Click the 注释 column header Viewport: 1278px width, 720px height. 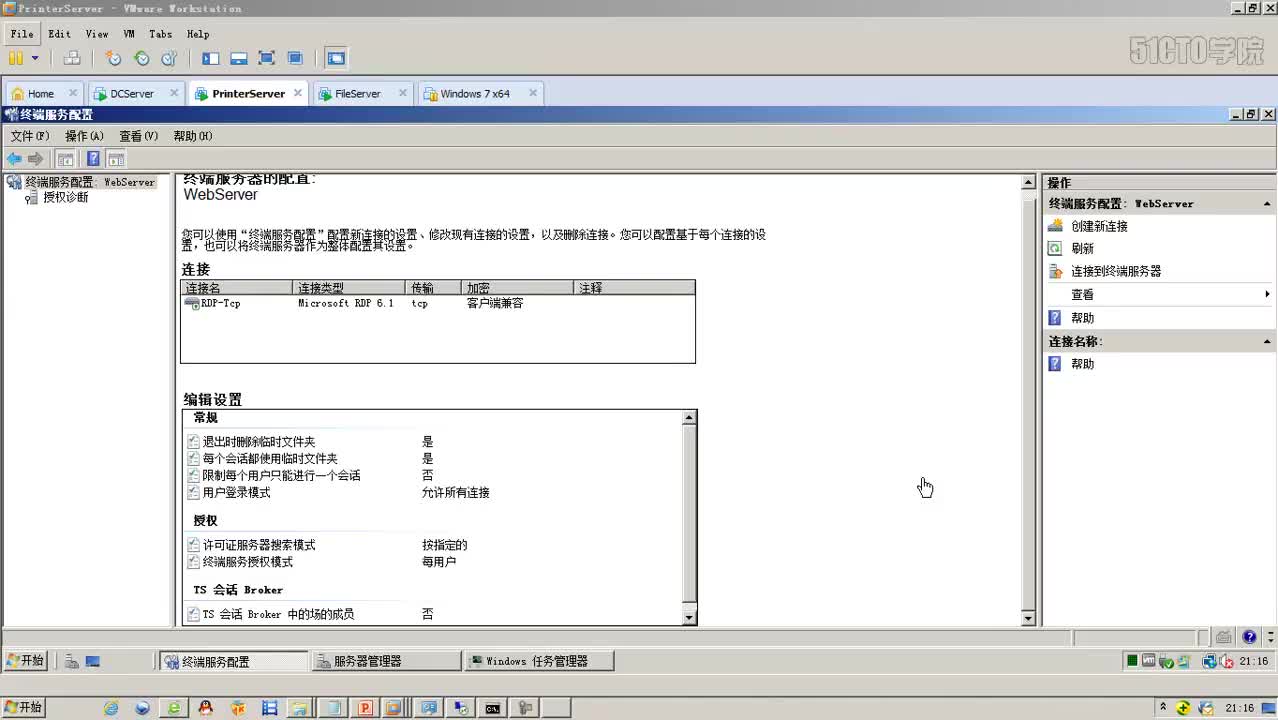point(634,288)
